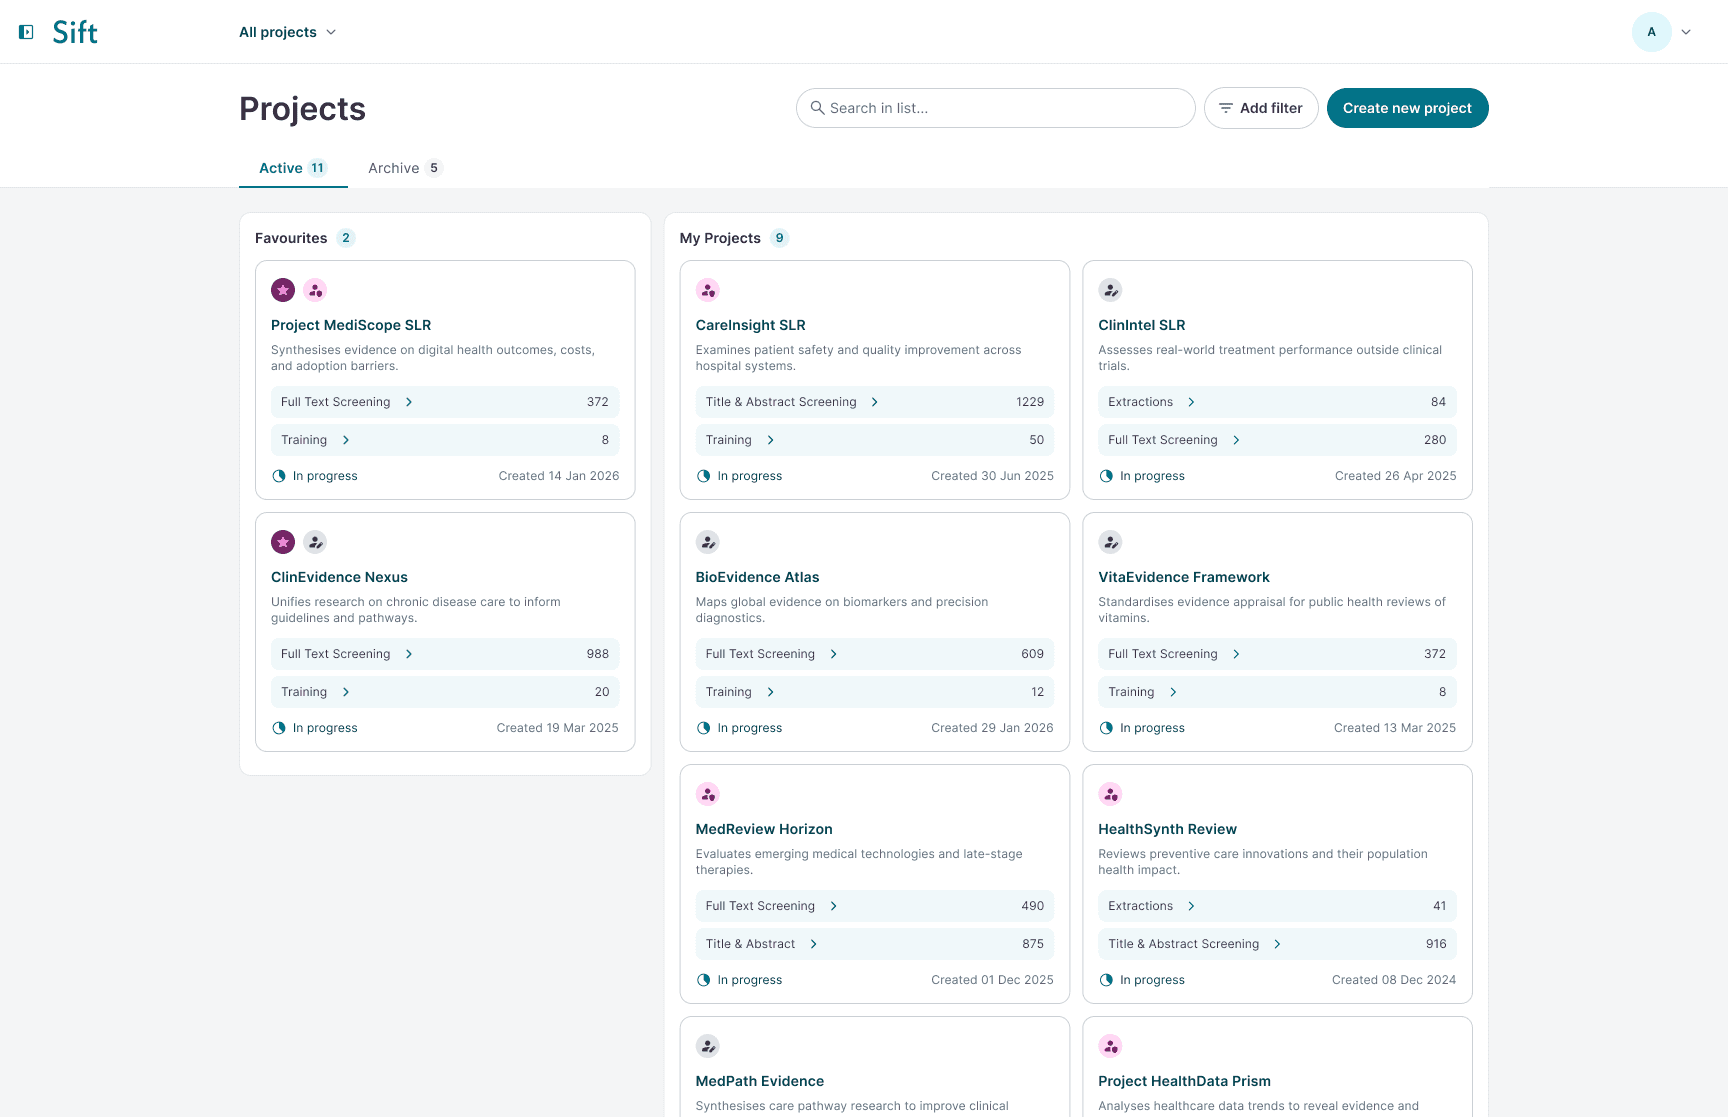
Task: Click the Search in list input field
Action: click(x=995, y=108)
